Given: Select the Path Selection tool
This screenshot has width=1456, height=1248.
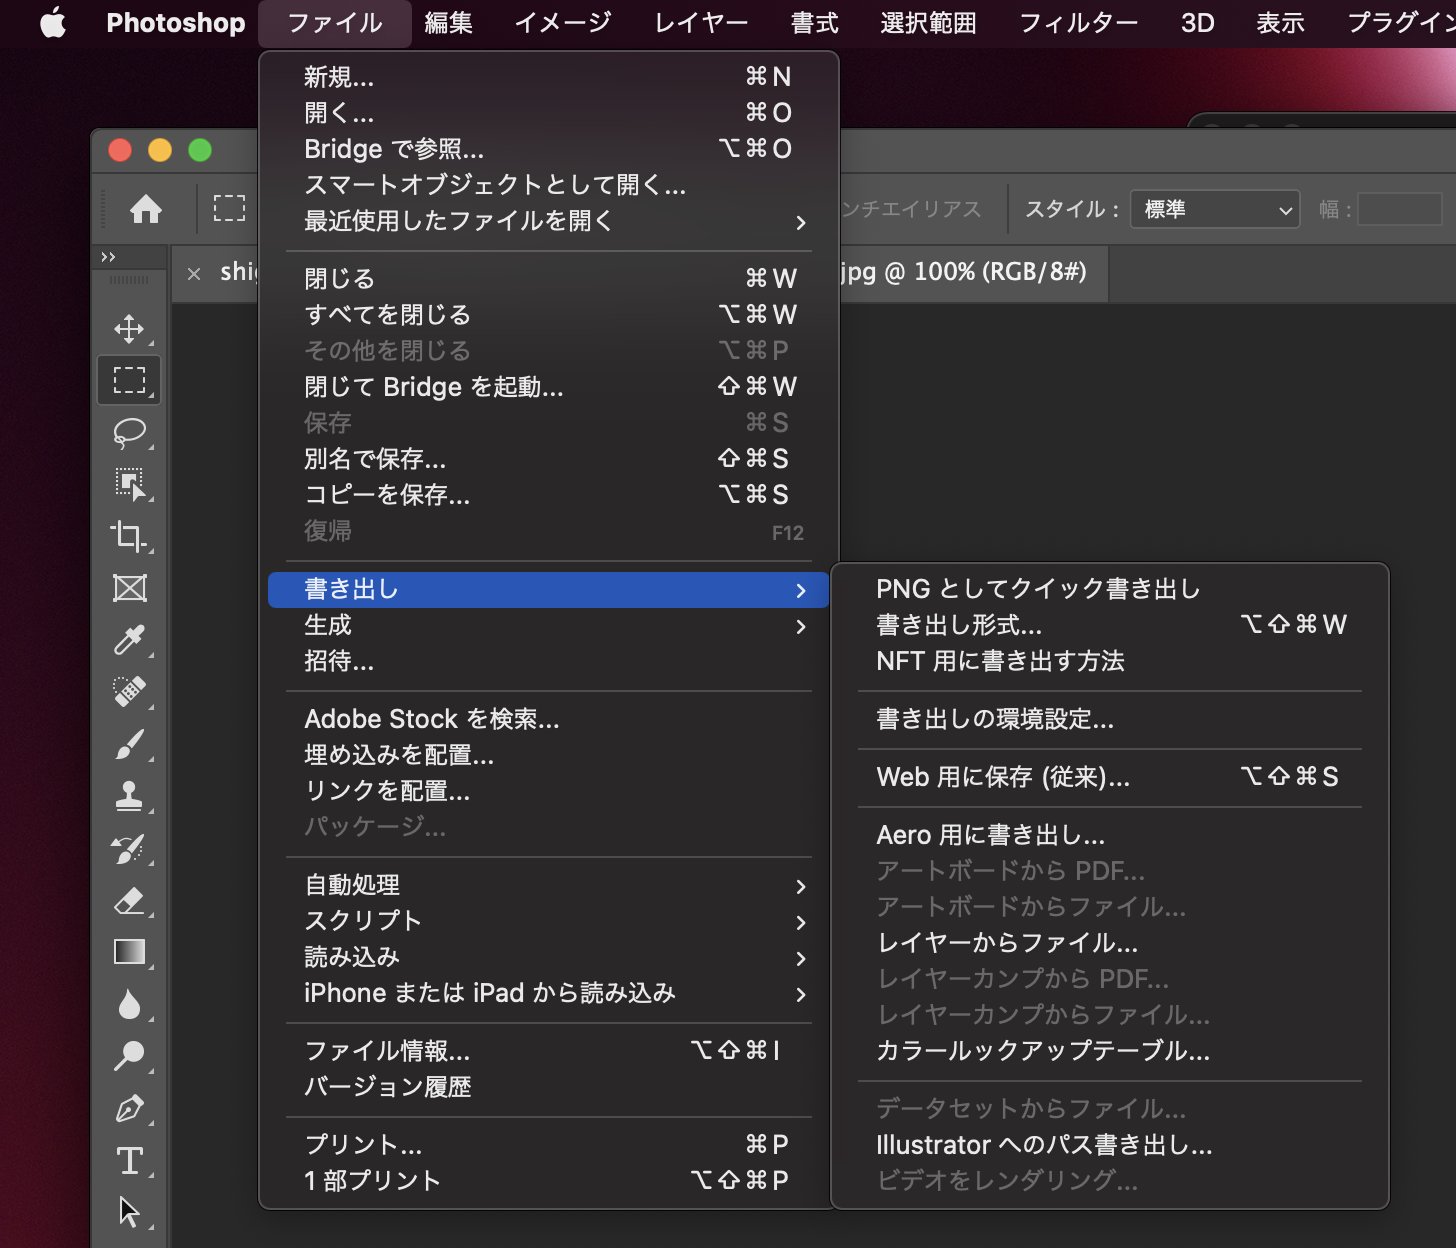Looking at the screenshot, I should [x=129, y=1212].
